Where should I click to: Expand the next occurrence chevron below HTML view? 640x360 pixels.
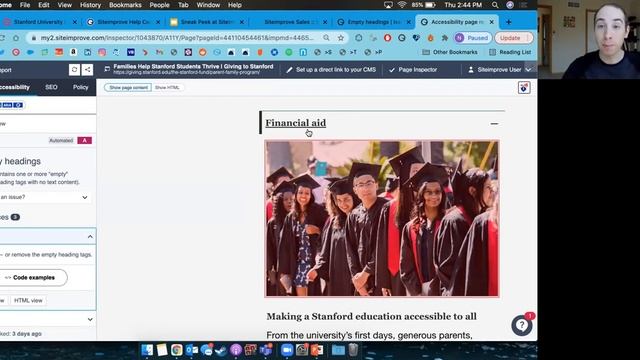point(90,319)
